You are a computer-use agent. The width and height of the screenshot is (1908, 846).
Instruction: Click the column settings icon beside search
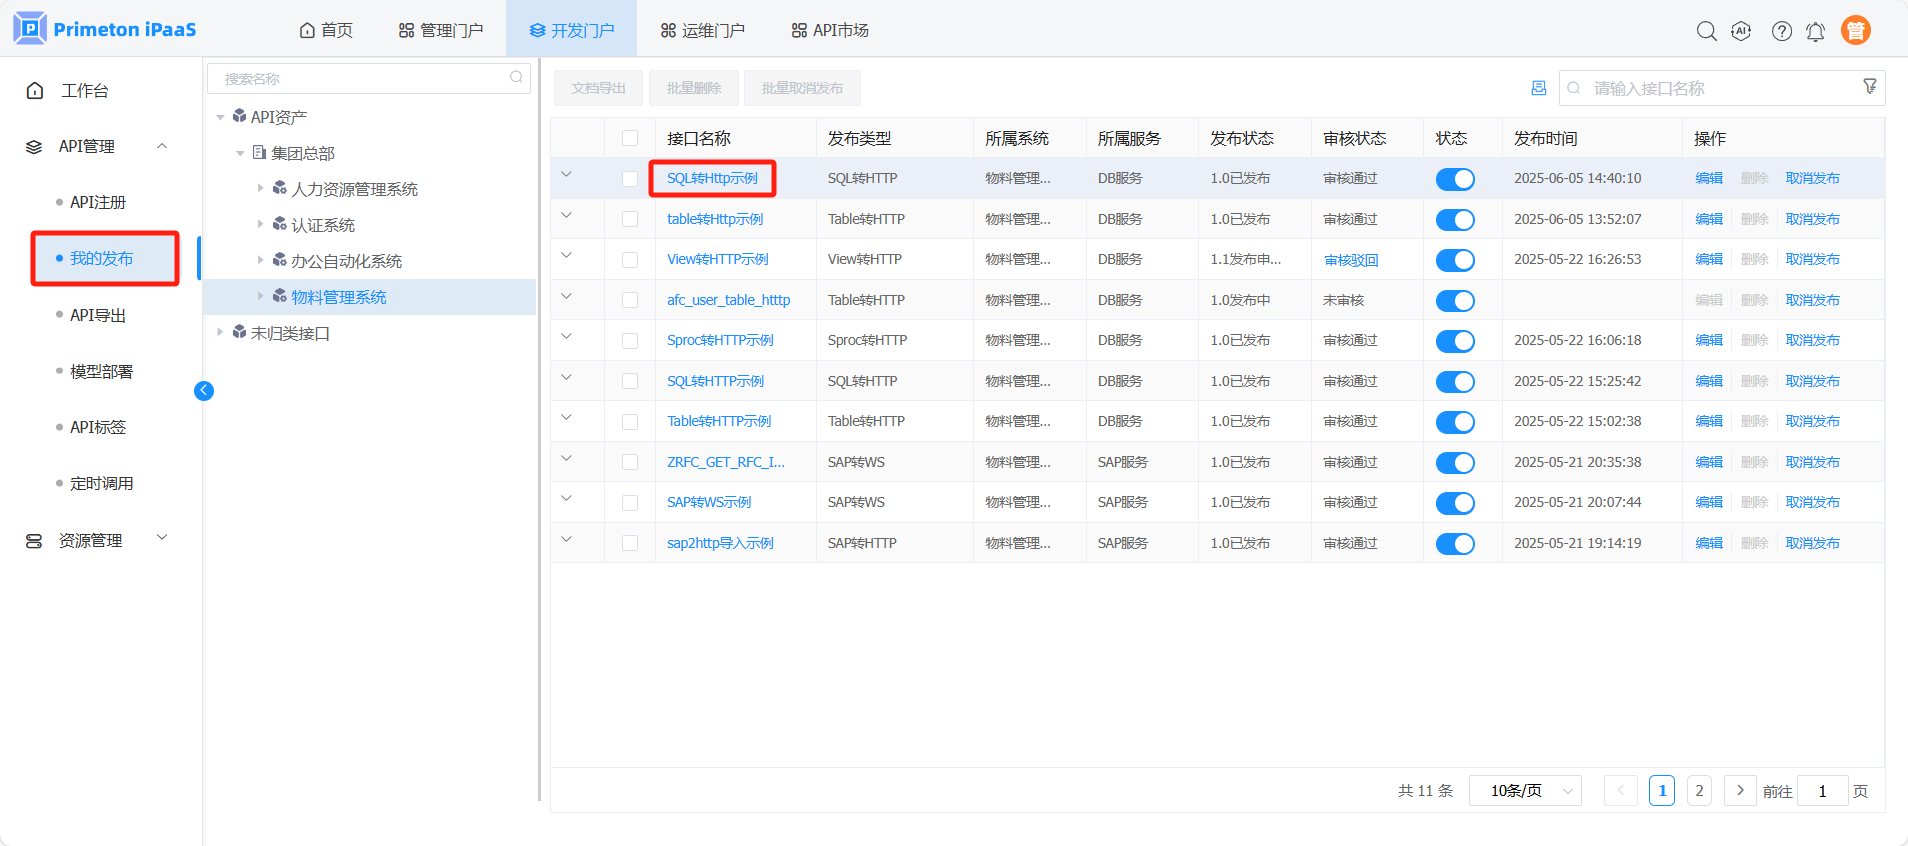(x=1538, y=88)
